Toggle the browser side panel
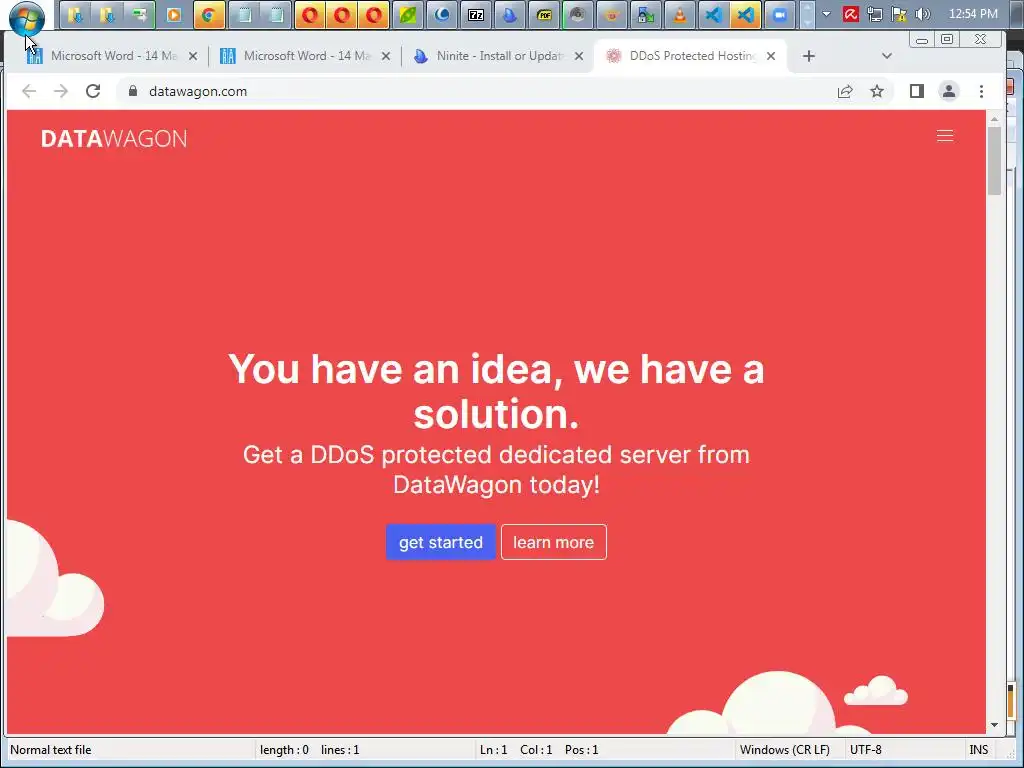The width and height of the screenshot is (1024, 768). point(917,91)
